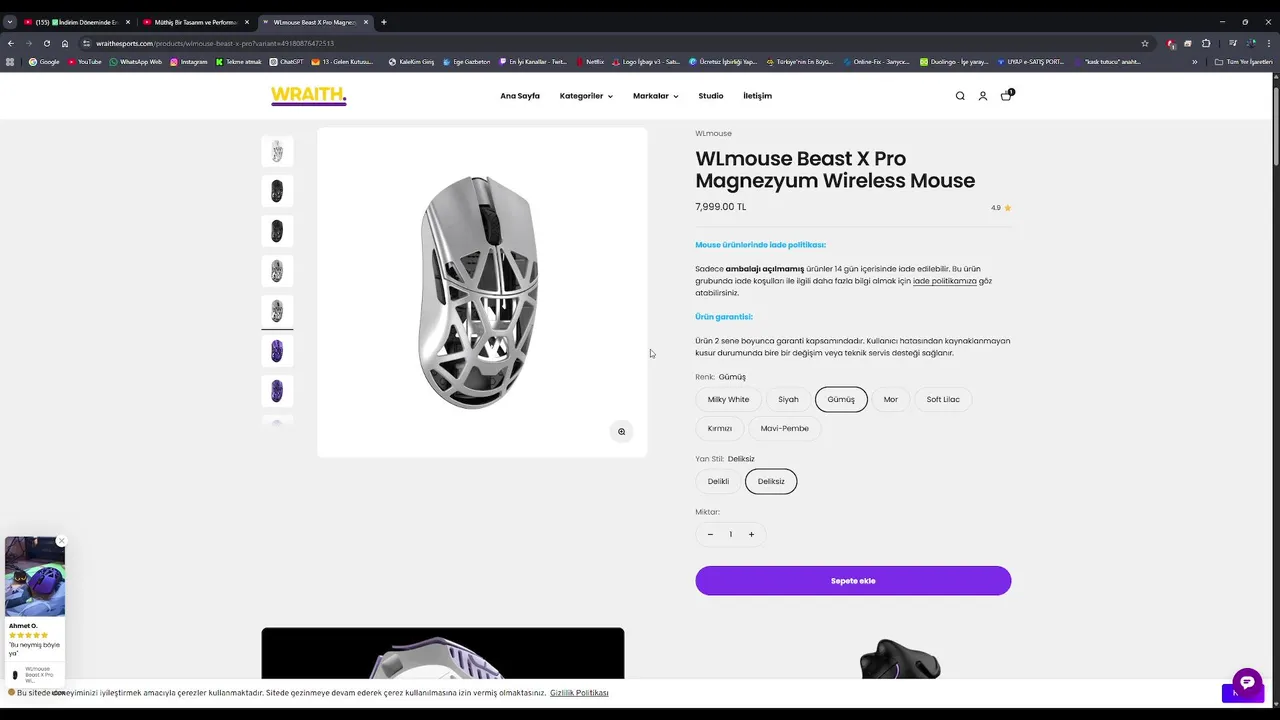Open the İletişim menu item

(x=757, y=96)
